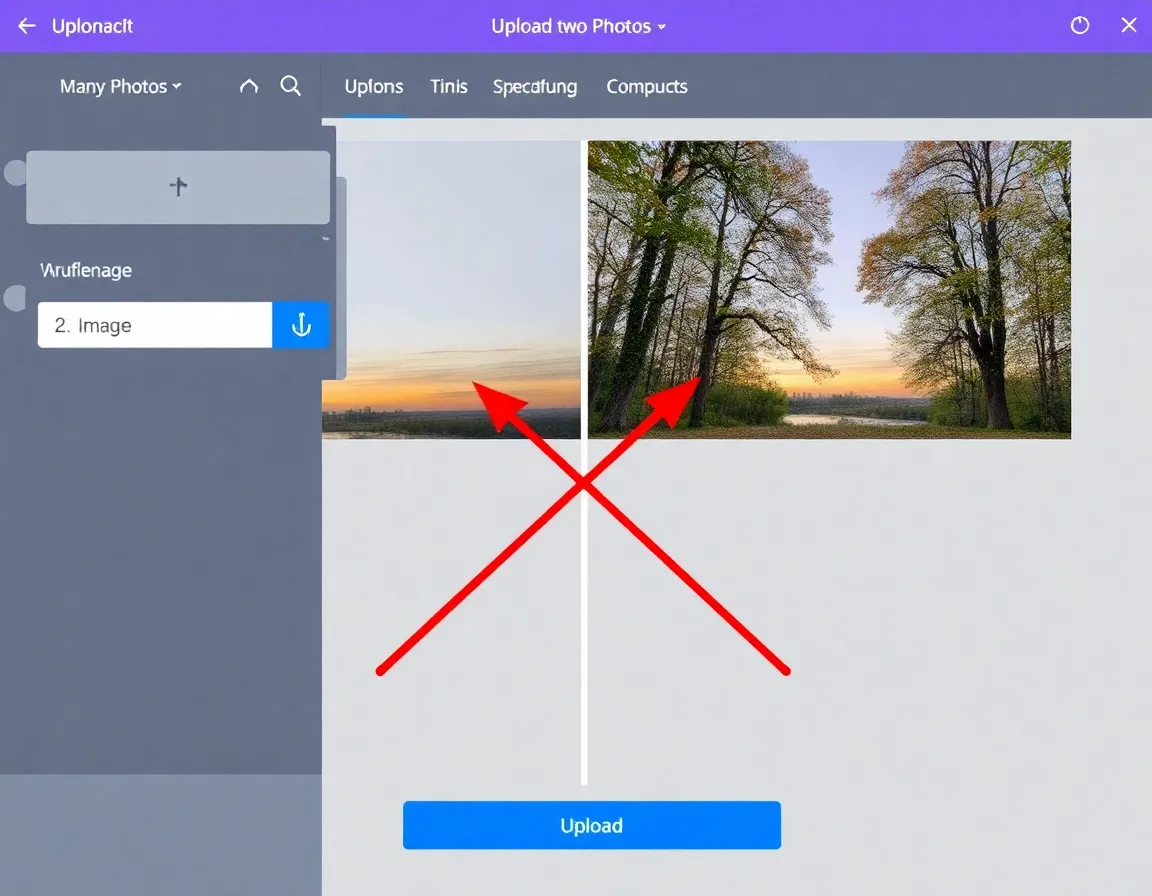Open the Specafung tab
Screen dimensions: 1152x896
click(x=535, y=87)
